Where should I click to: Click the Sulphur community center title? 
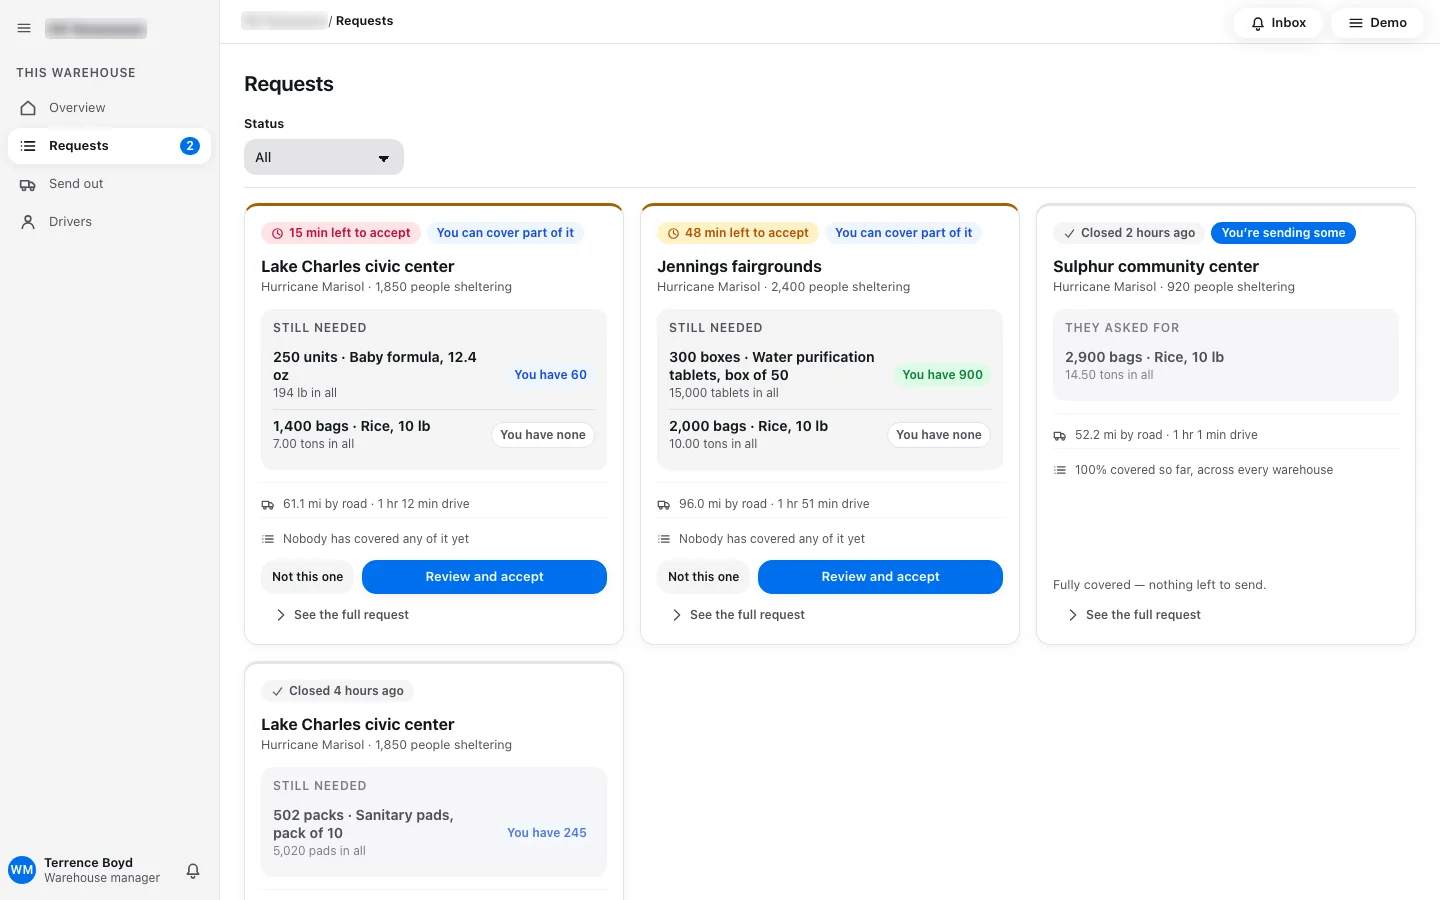pyautogui.click(x=1156, y=267)
